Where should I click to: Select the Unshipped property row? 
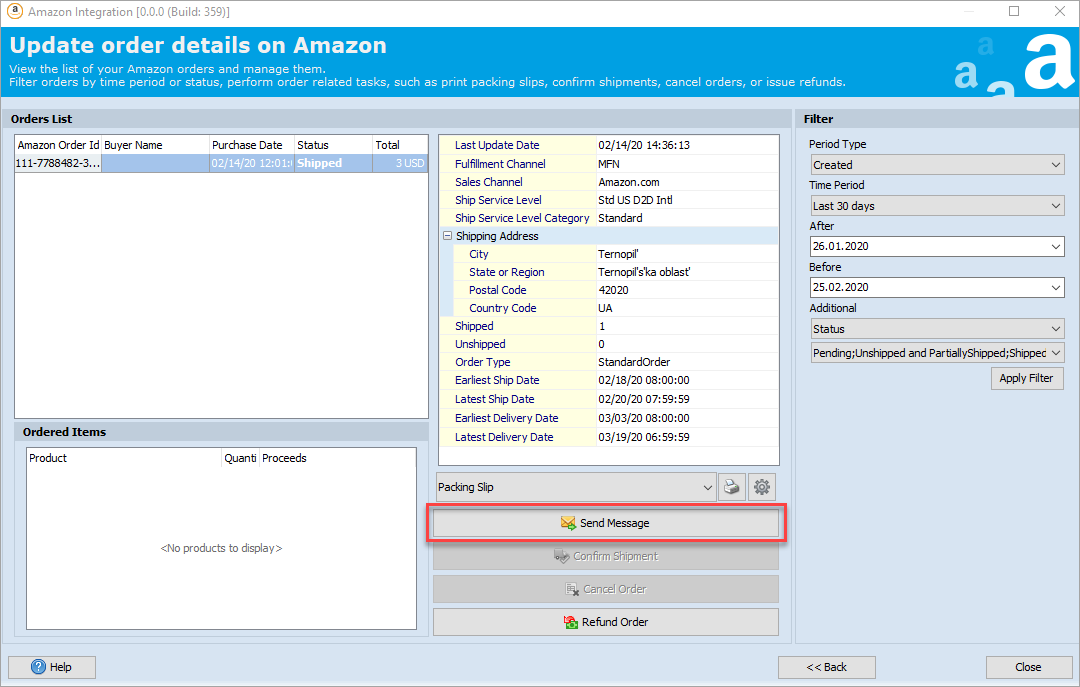click(x=609, y=344)
